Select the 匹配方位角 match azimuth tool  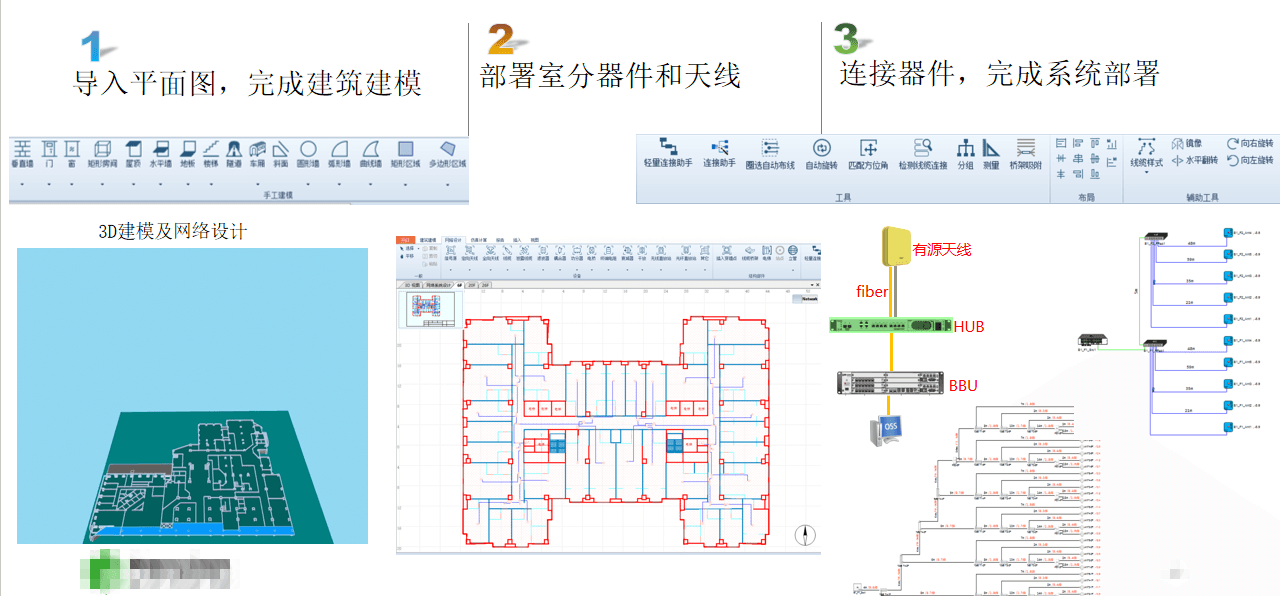pos(868,153)
